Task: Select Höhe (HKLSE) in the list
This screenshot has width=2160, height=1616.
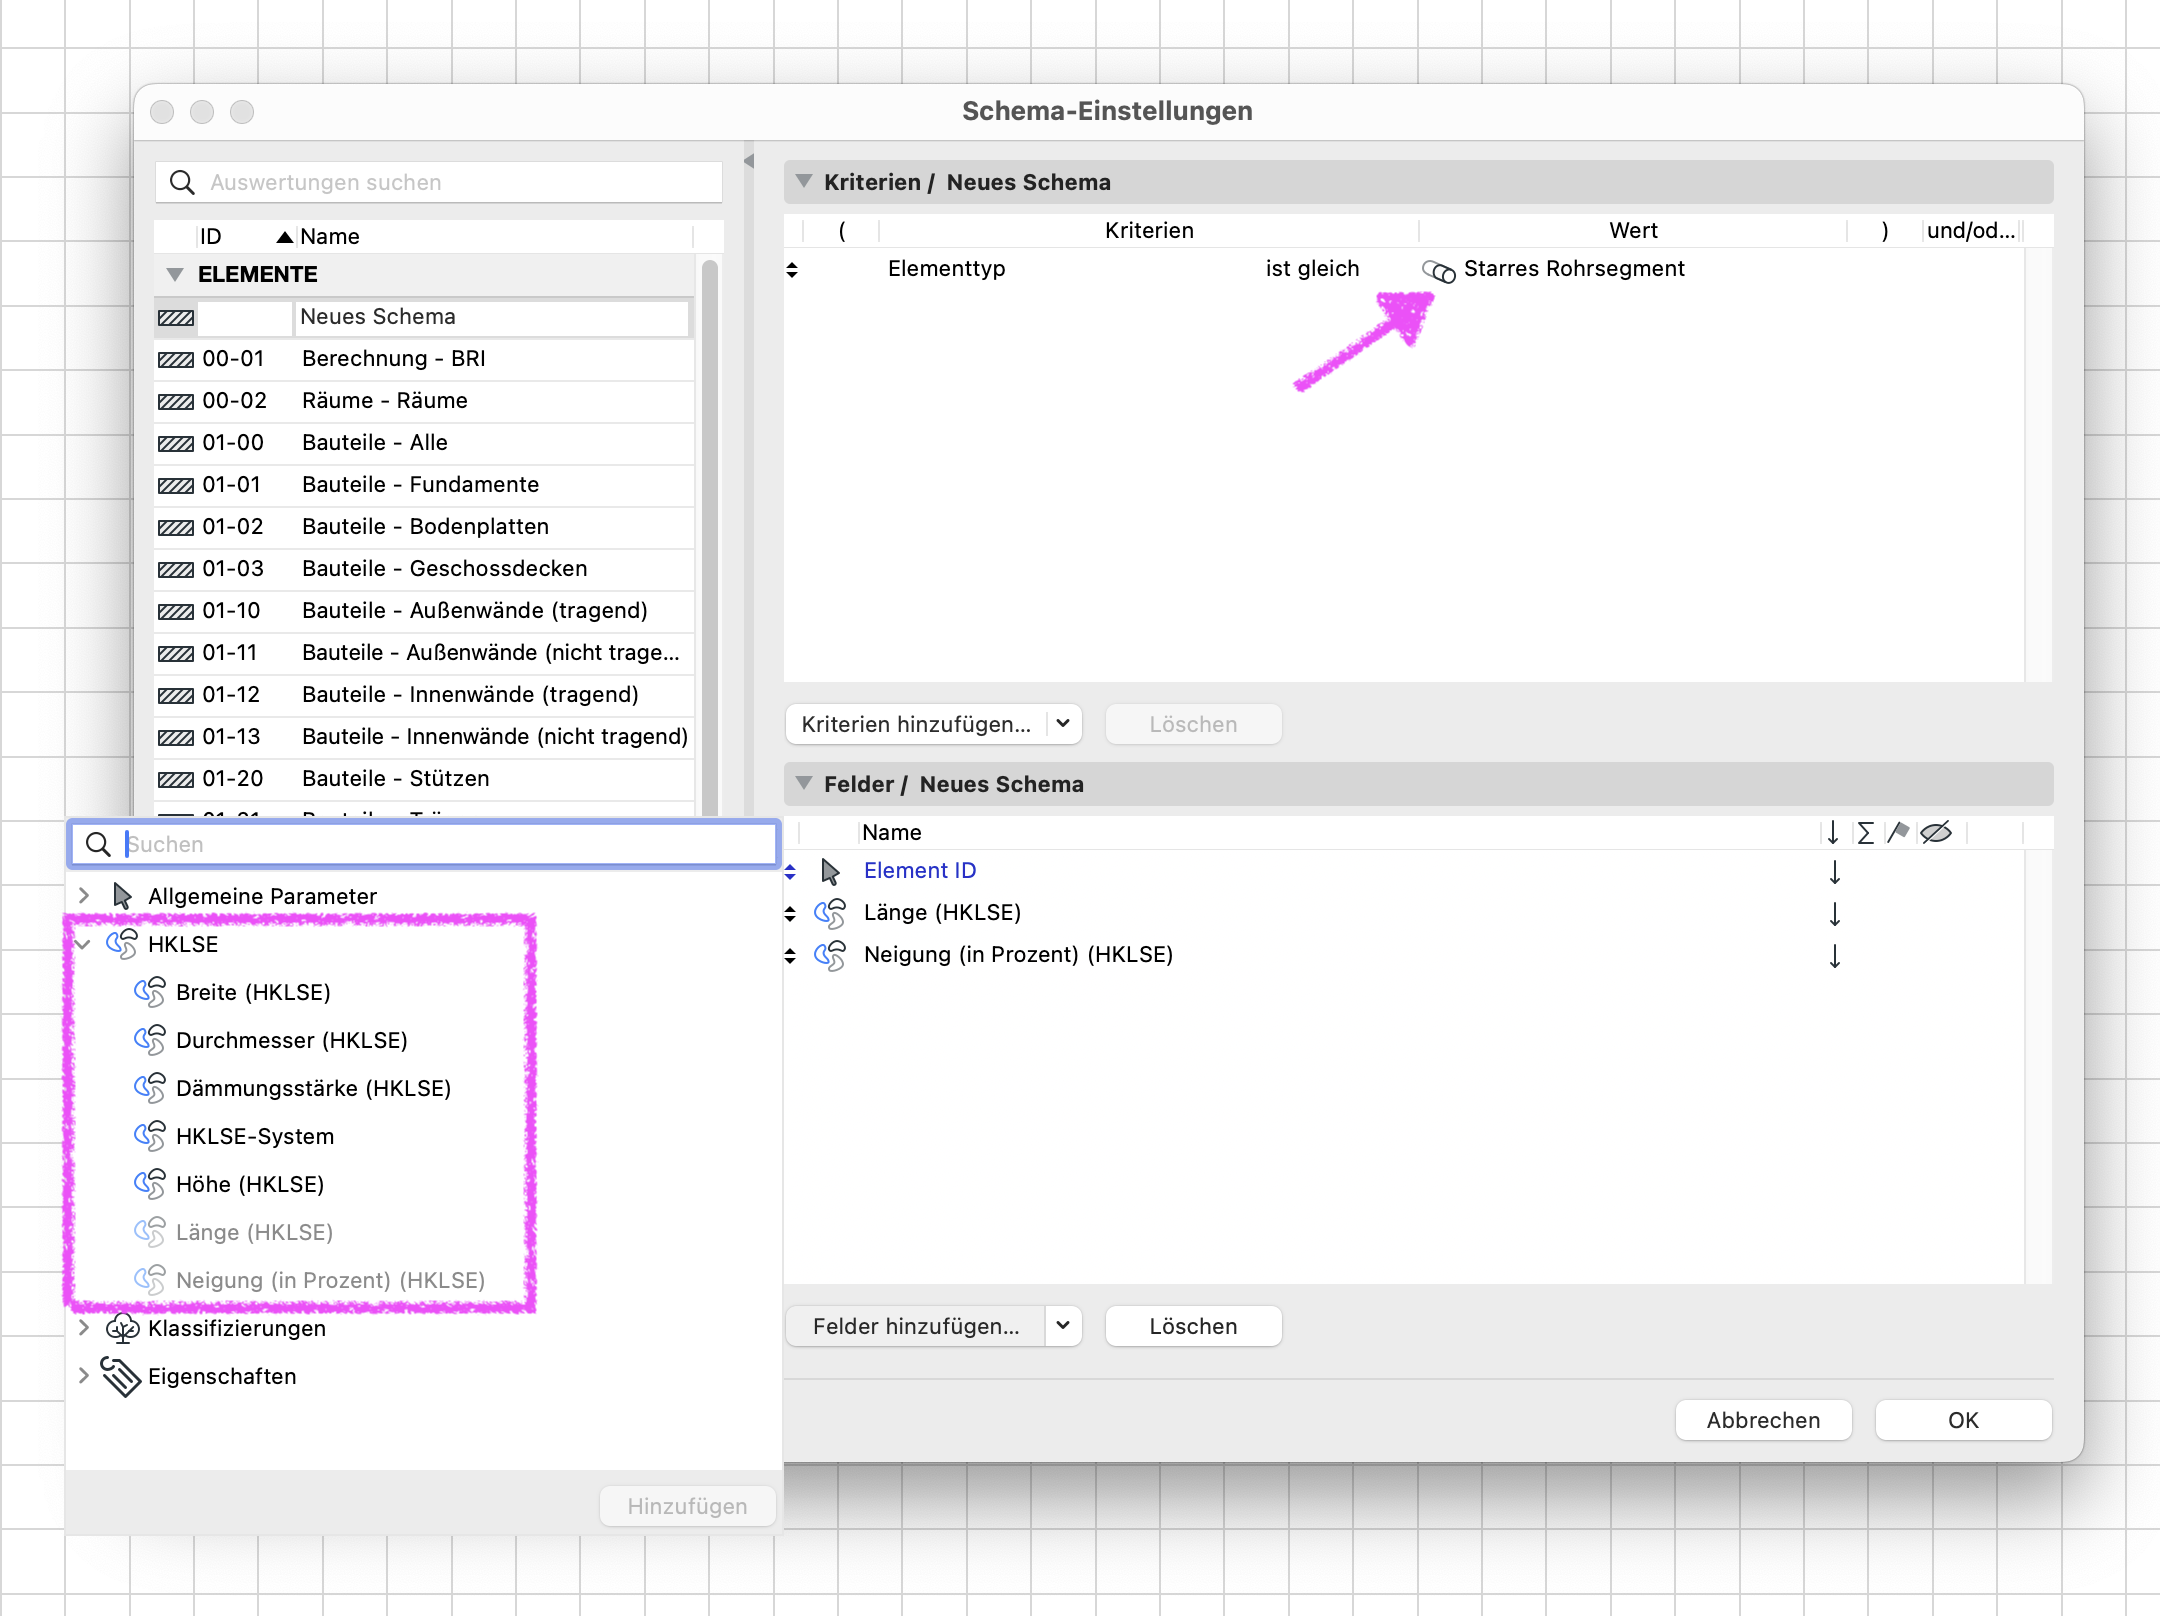Action: [x=250, y=1184]
